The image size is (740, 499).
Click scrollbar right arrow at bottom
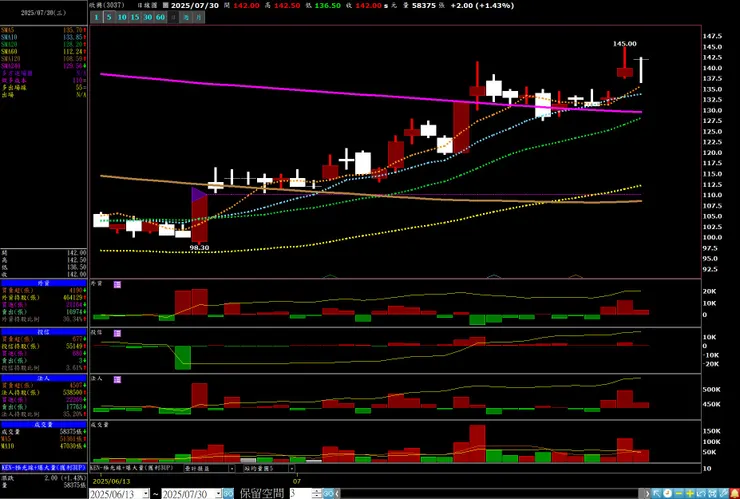tap(648, 493)
